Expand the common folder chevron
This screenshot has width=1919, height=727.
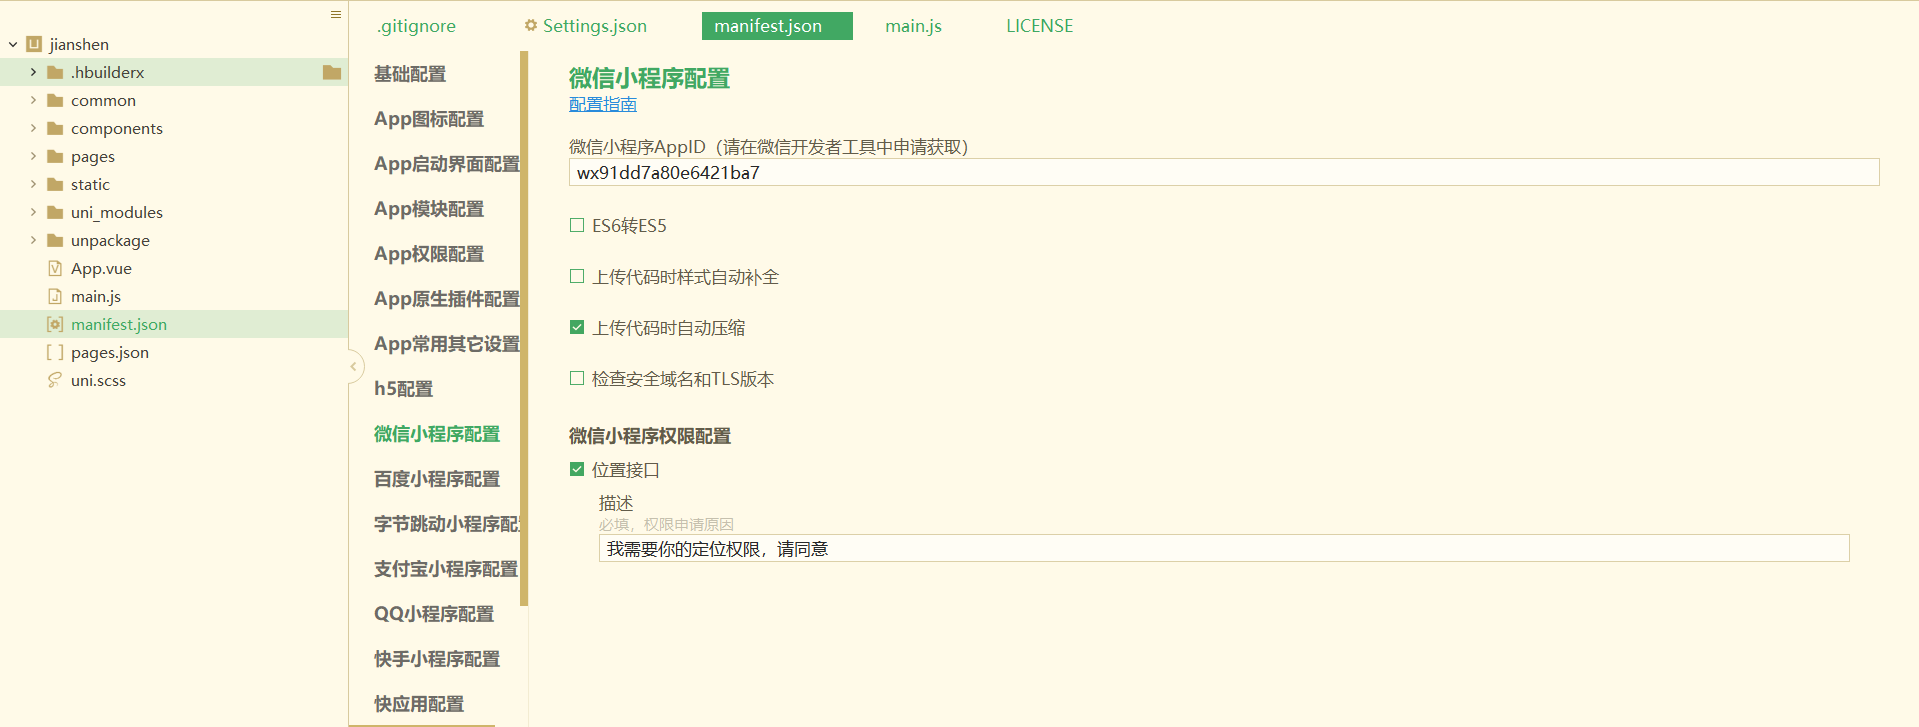tap(33, 100)
